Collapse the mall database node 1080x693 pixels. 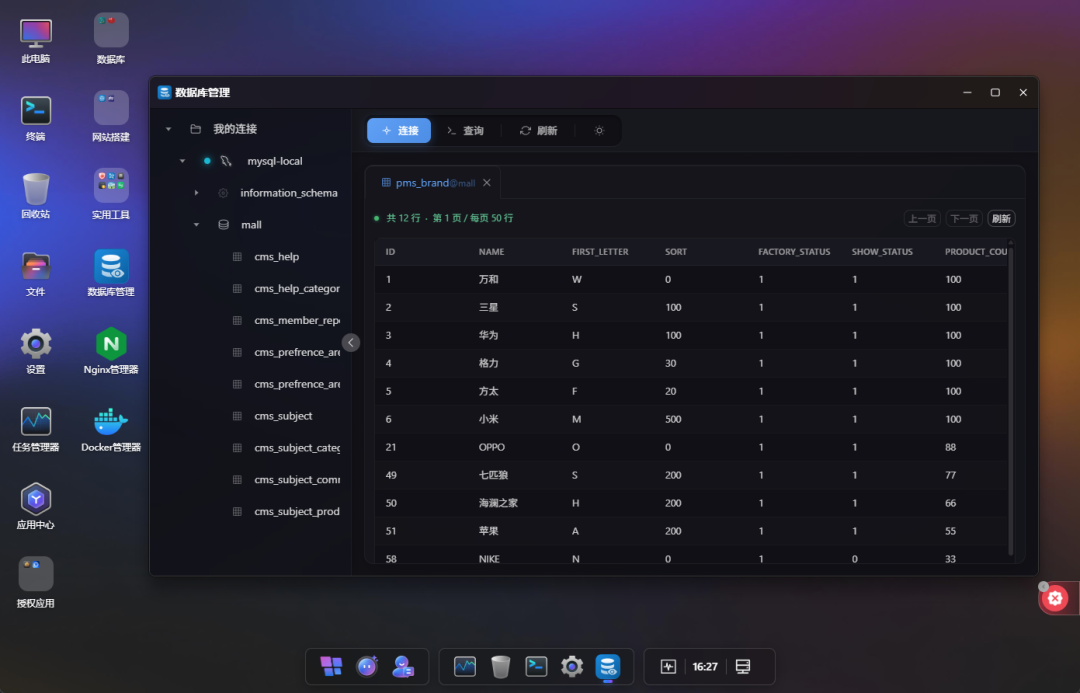tap(196, 225)
